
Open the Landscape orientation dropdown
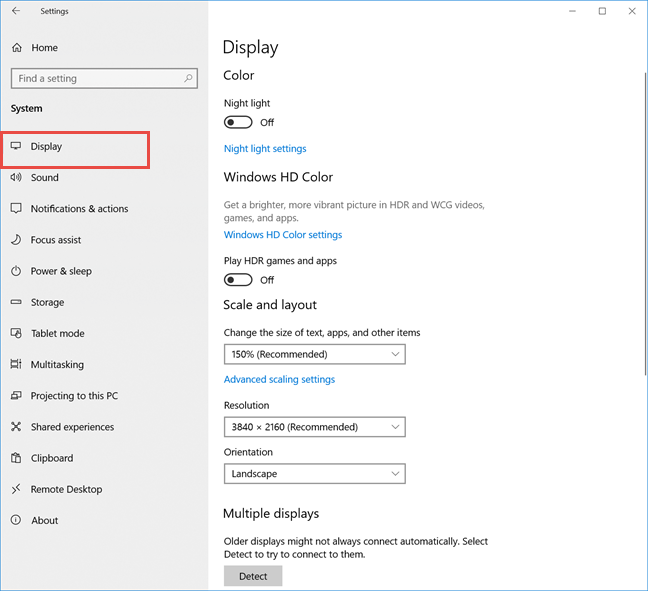[x=314, y=474]
